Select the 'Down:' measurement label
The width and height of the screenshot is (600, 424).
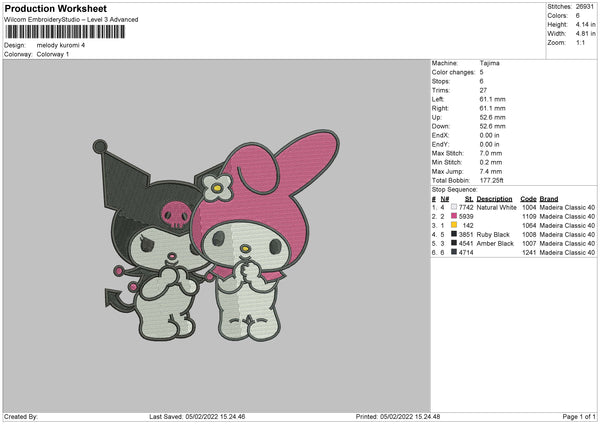click(440, 126)
